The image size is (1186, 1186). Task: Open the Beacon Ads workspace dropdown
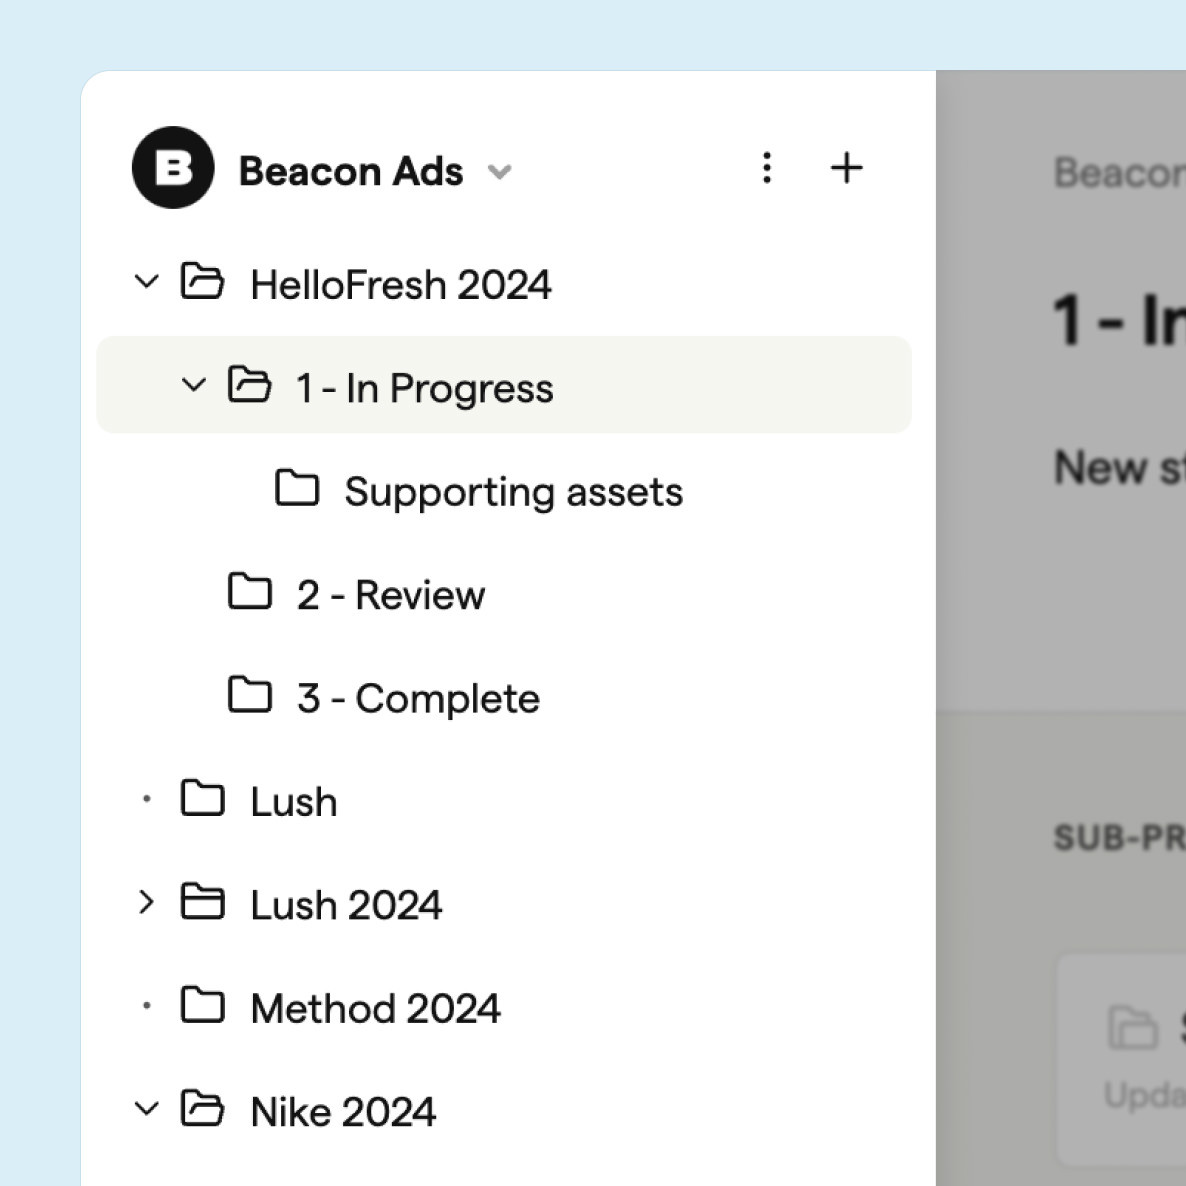click(500, 172)
